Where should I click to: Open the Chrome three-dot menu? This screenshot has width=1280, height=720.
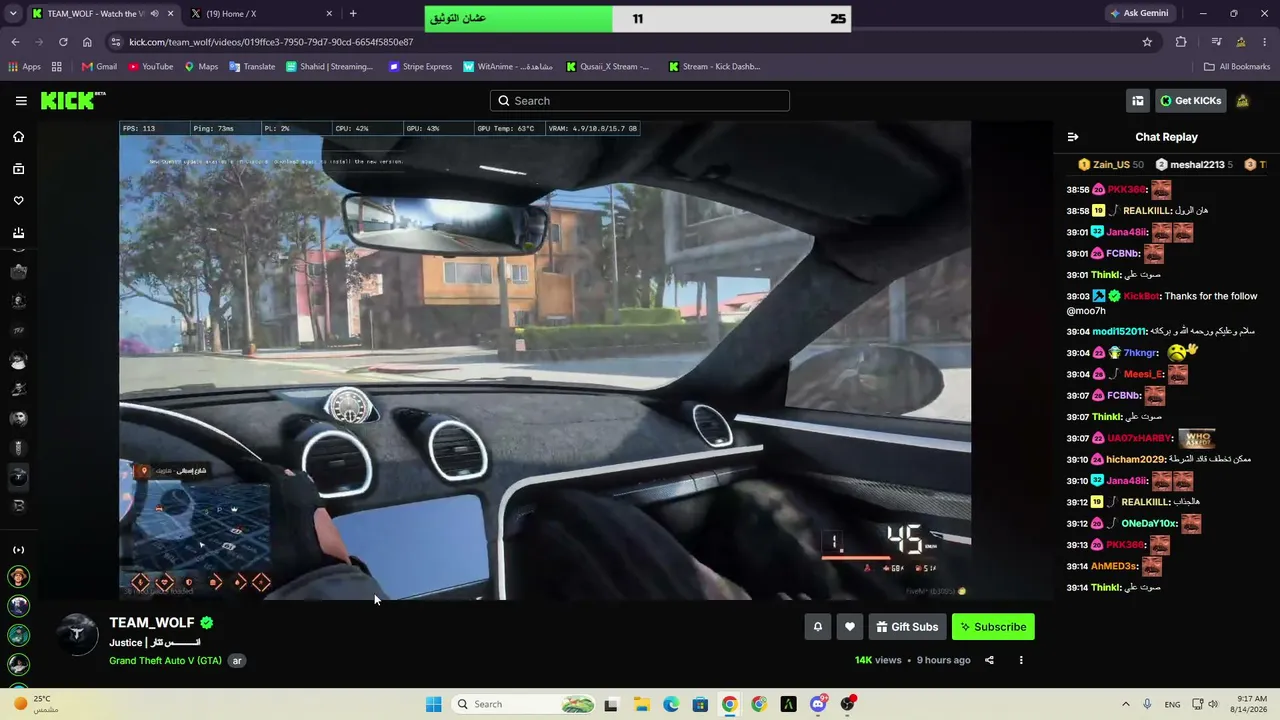(1265, 42)
